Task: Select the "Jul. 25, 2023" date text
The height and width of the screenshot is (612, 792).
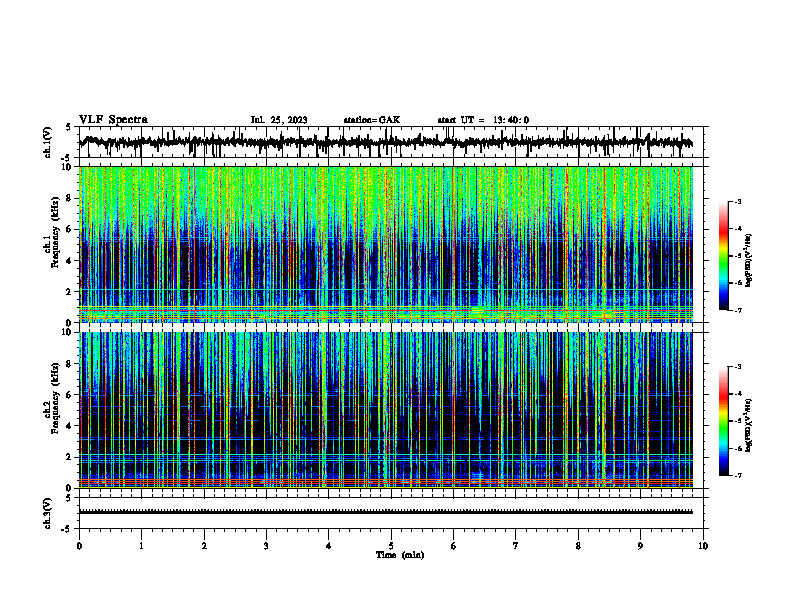Action: point(279,120)
